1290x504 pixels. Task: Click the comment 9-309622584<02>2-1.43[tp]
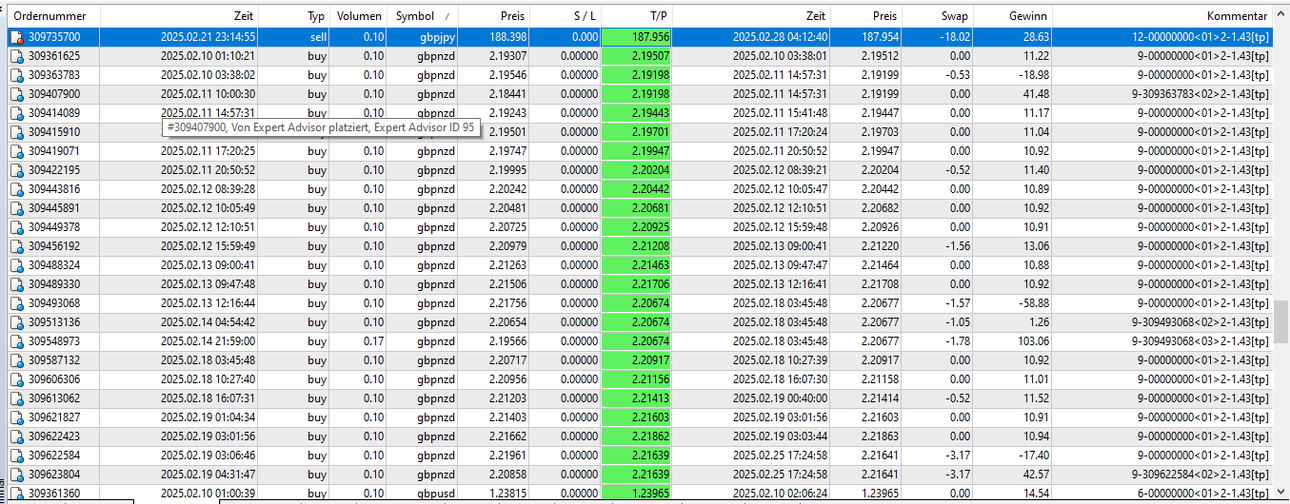(x=1201, y=474)
